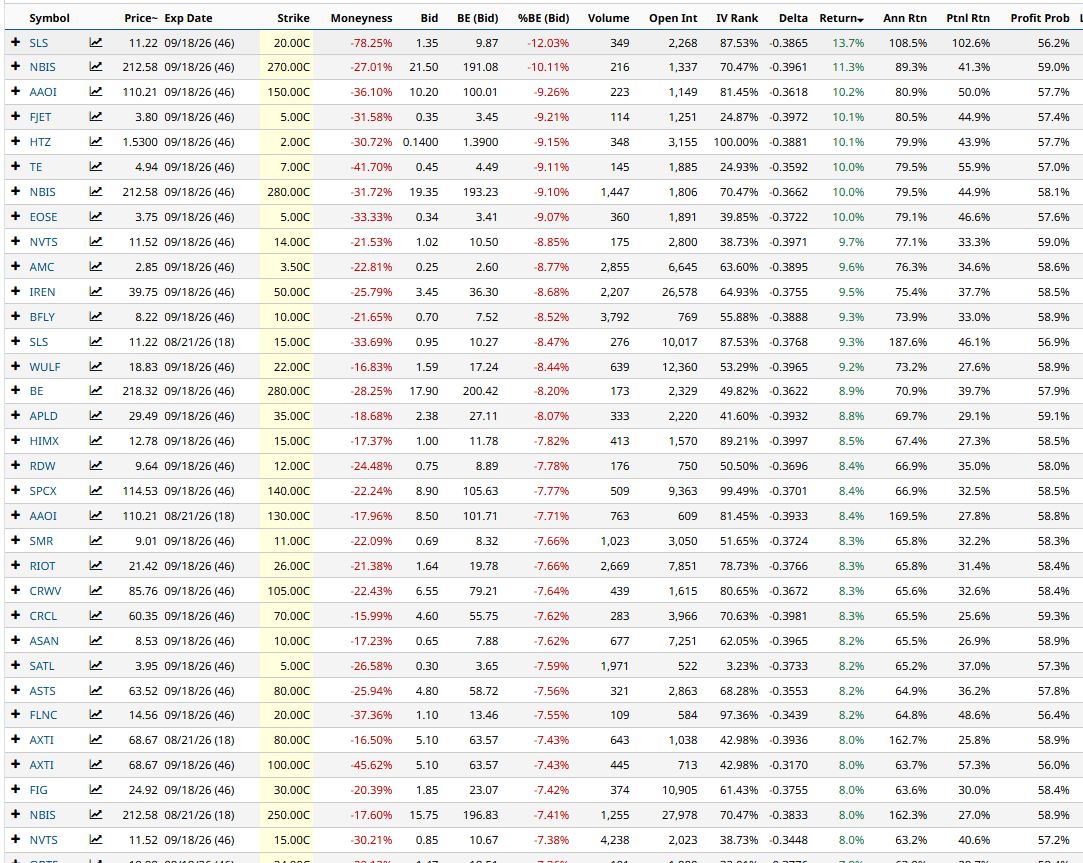Expand the AXTI 100.00C row with plus
The image size is (1083, 863).
point(16,764)
